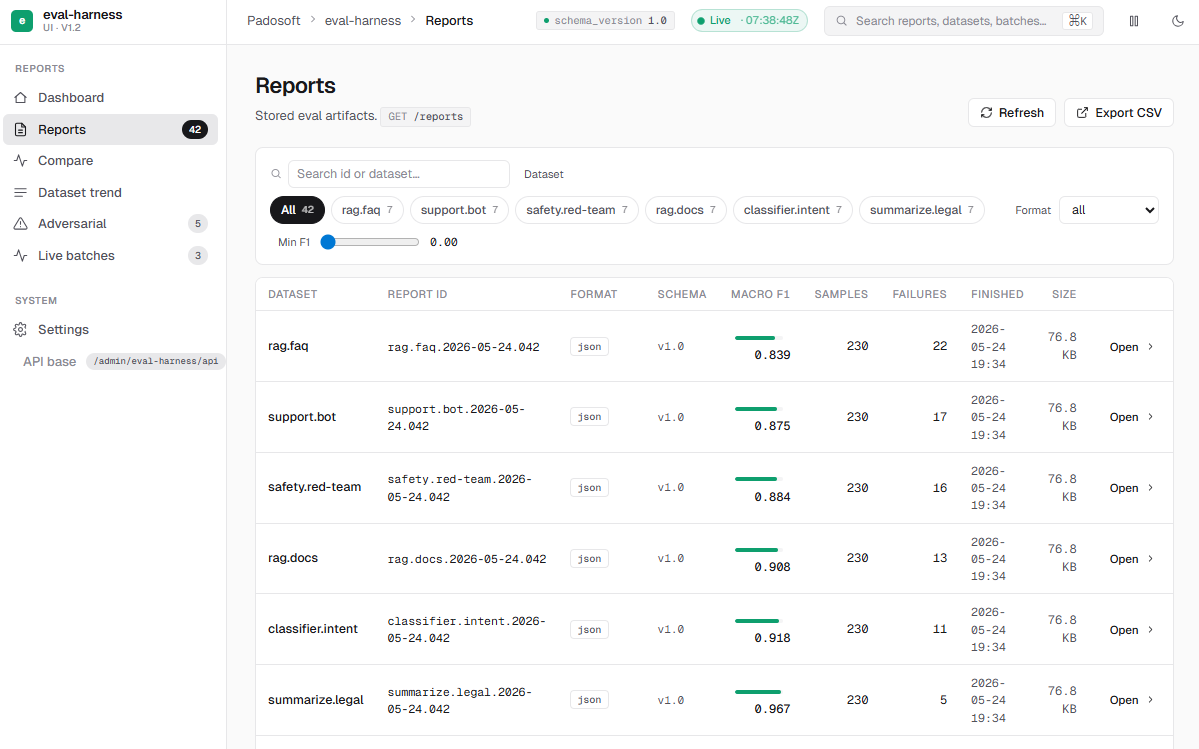The height and width of the screenshot is (749, 1199).
Task: Click the json format tag on rag.faq row
Action: click(589, 347)
